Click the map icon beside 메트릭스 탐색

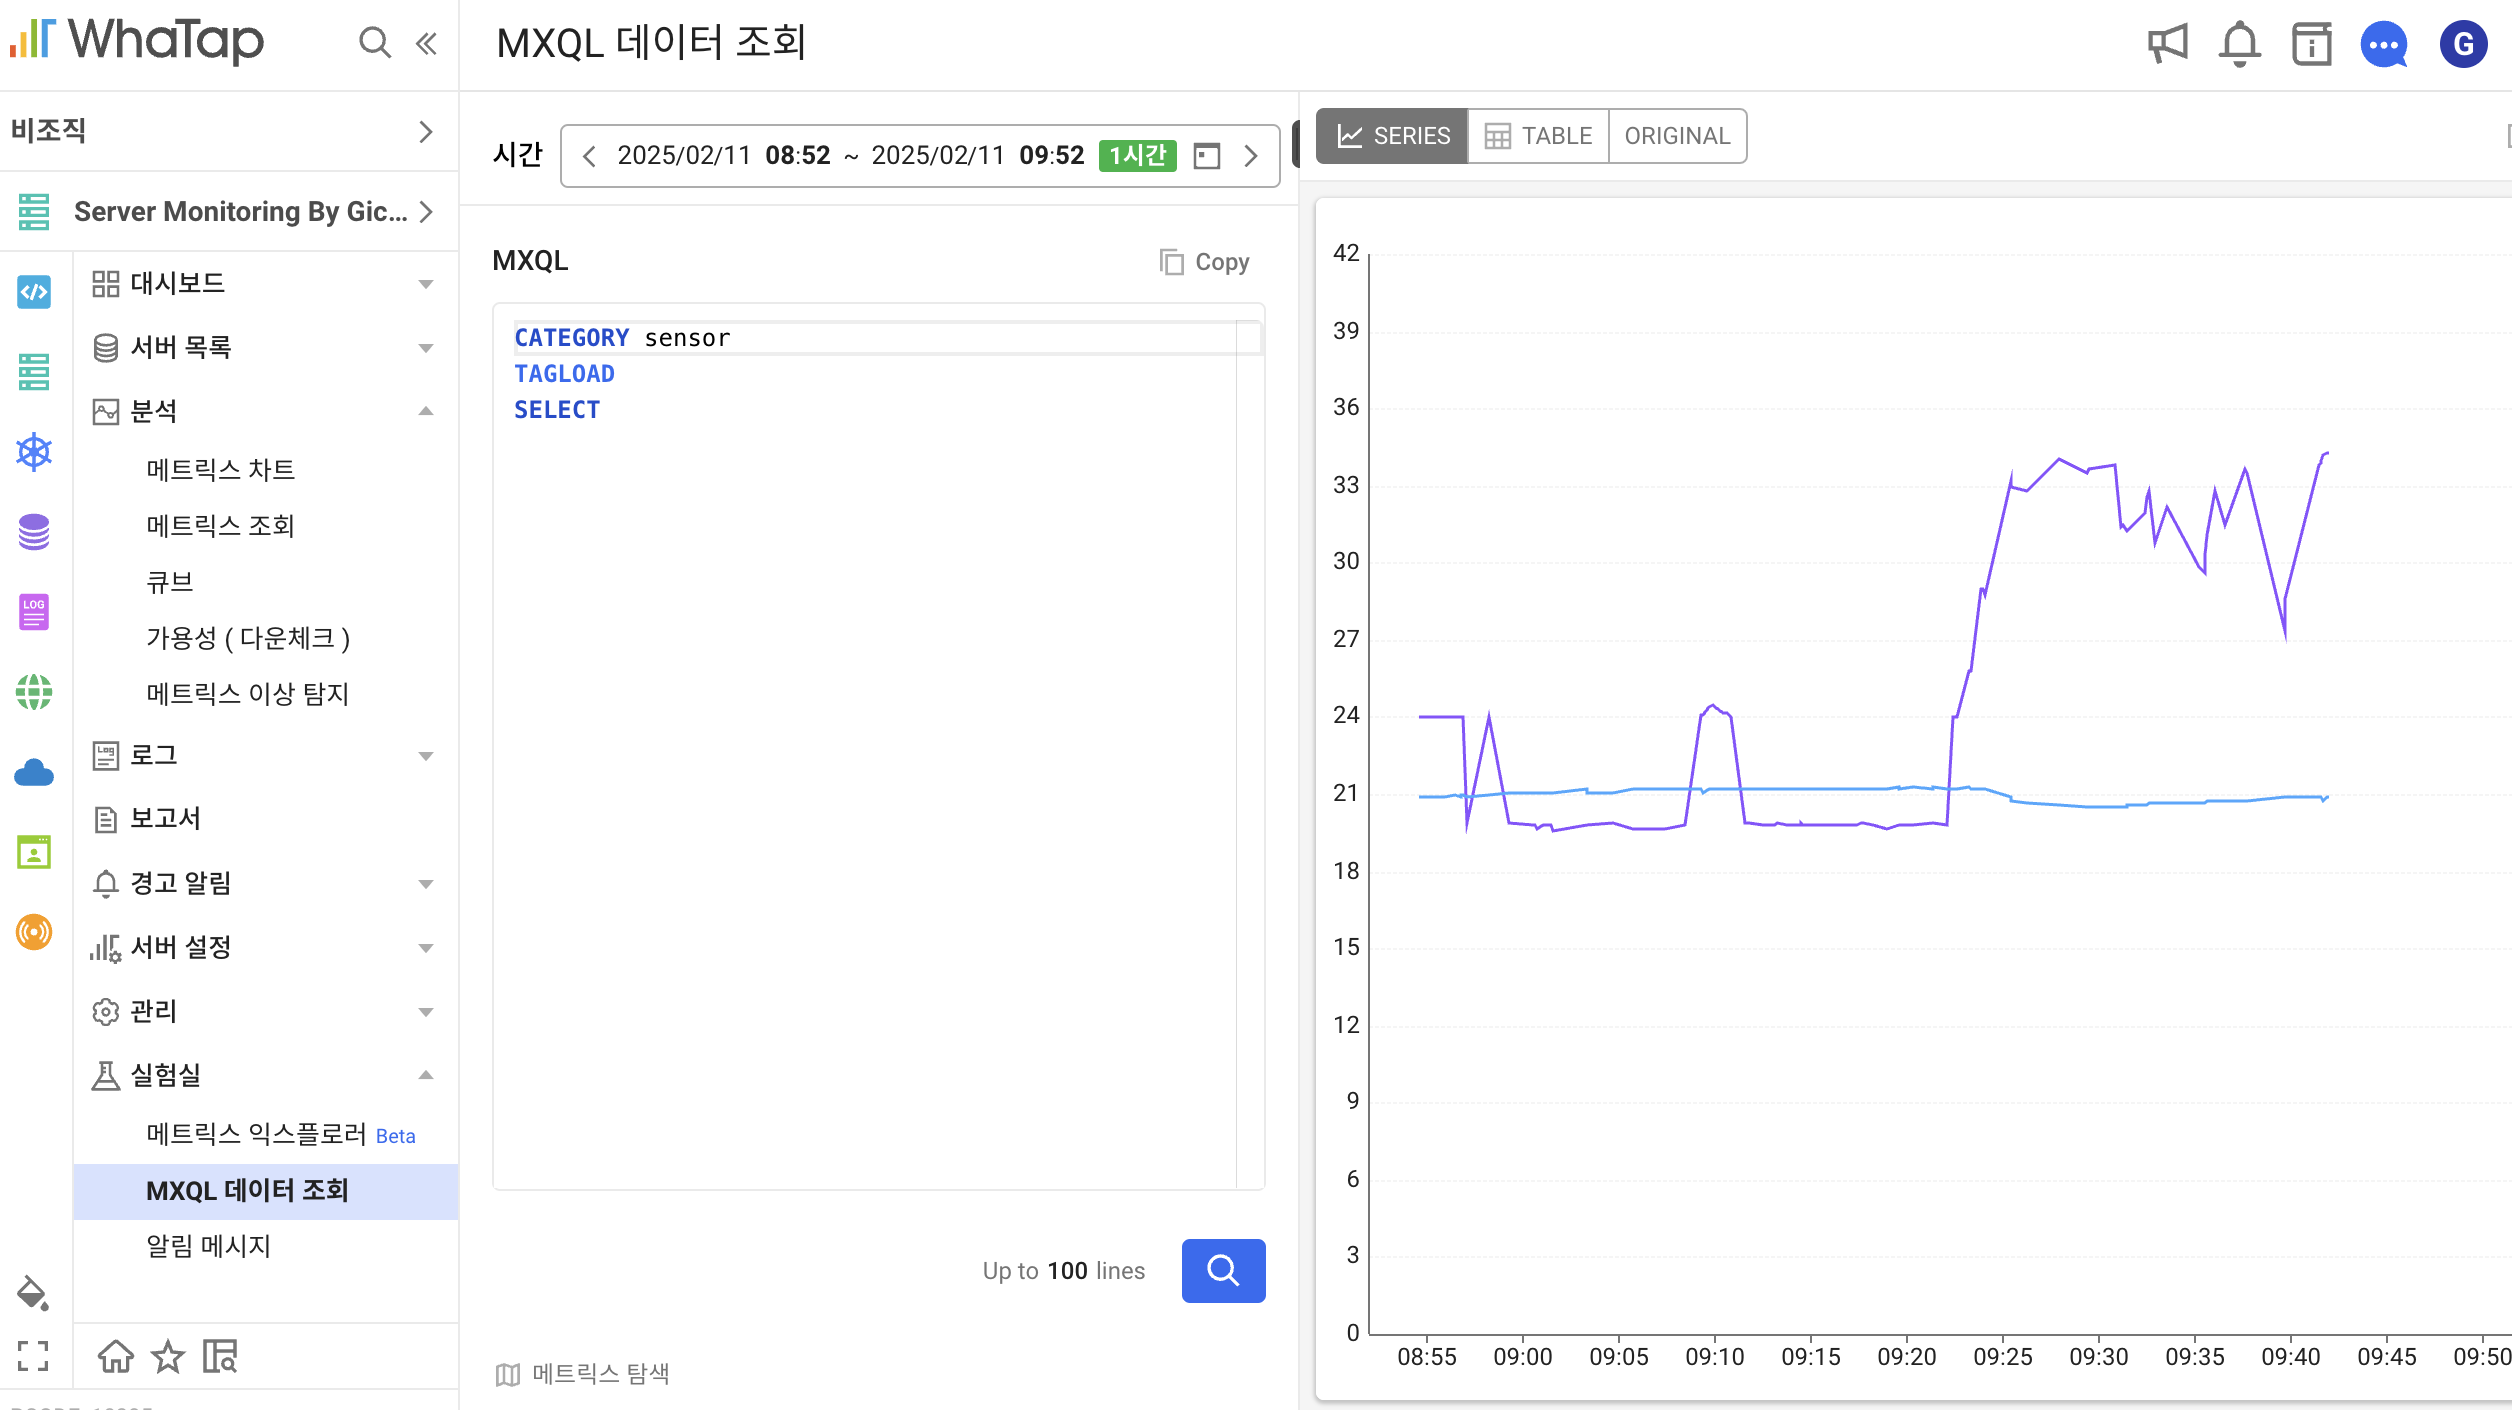pos(508,1375)
